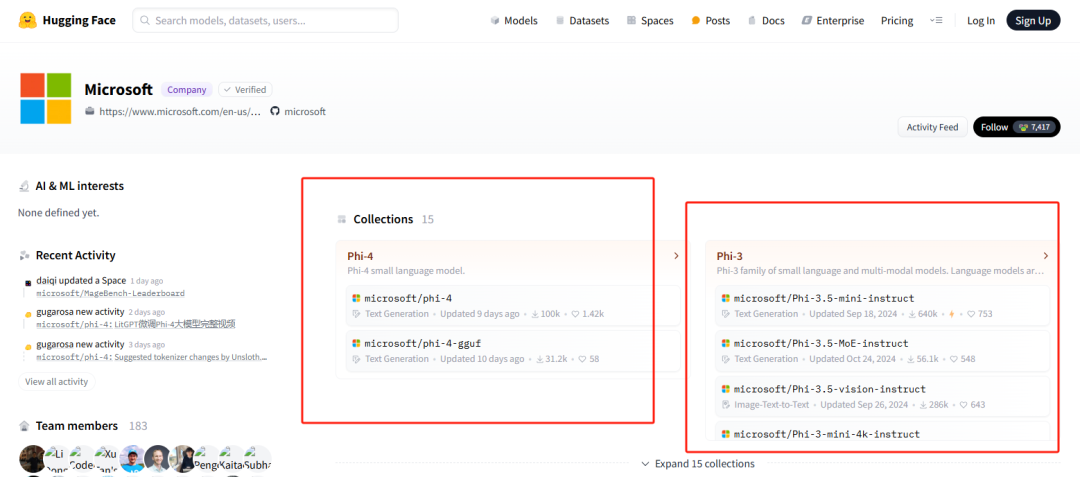Click the 183 team members count
The height and width of the screenshot is (477, 1080).
pyautogui.click(x=138, y=426)
